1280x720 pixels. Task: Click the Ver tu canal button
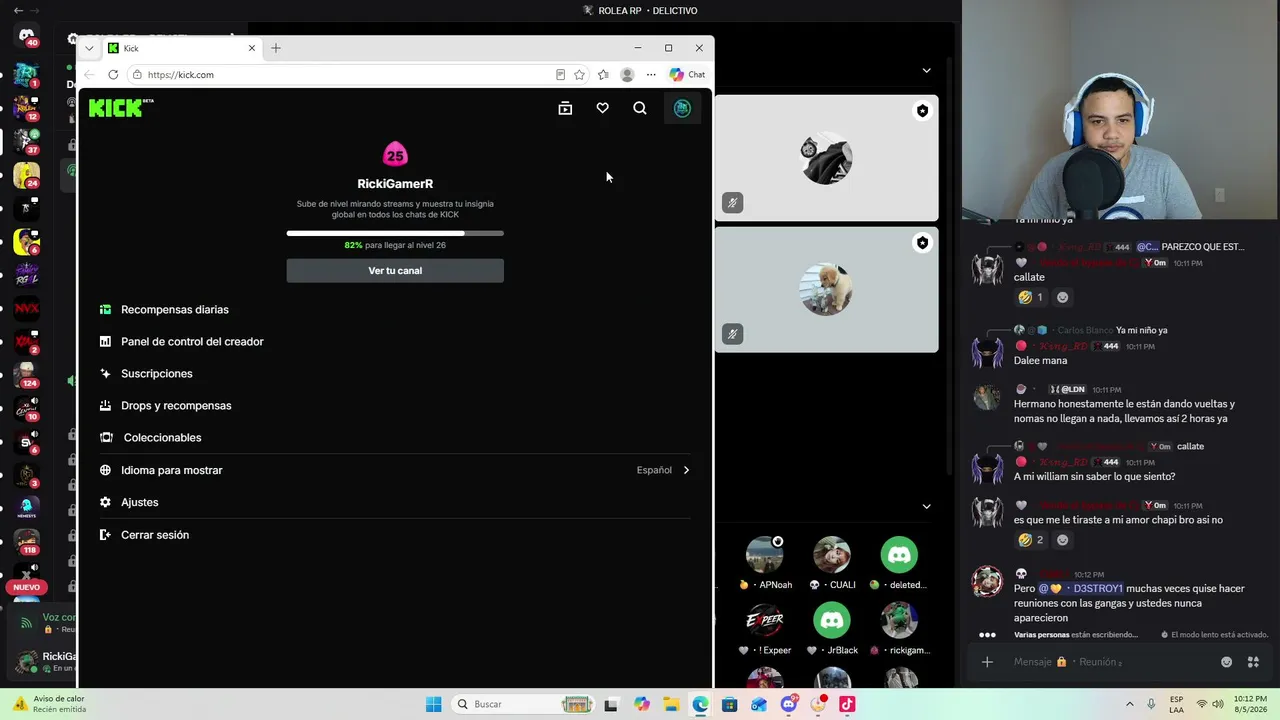tap(395, 271)
